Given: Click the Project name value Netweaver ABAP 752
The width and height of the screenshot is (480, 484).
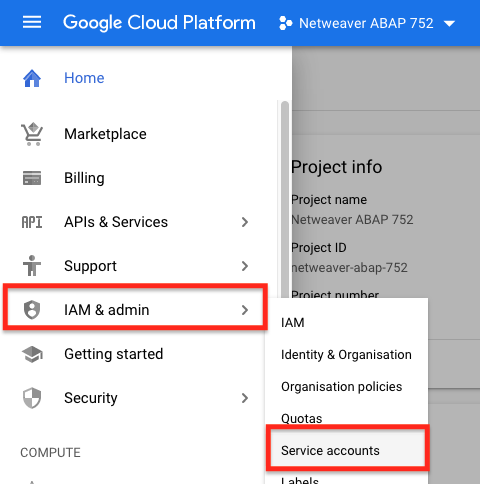Looking at the screenshot, I should click(352, 220).
